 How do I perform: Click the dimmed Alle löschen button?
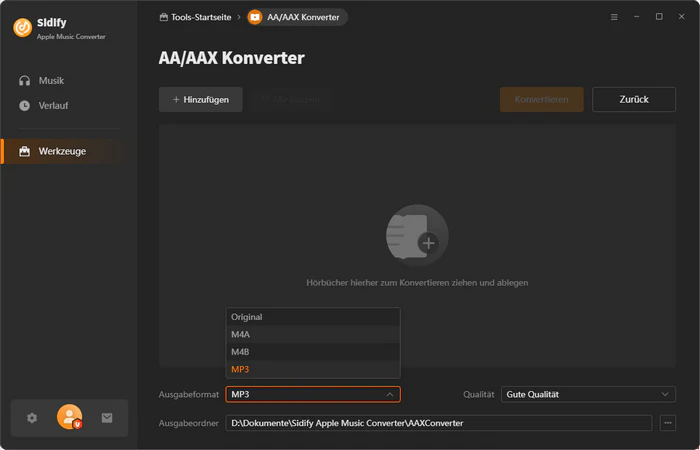click(x=291, y=100)
